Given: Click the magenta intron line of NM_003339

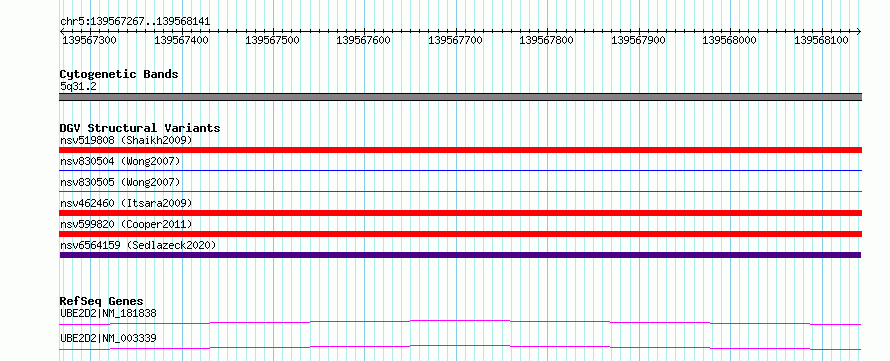Looking at the screenshot, I should pyautogui.click(x=460, y=347).
